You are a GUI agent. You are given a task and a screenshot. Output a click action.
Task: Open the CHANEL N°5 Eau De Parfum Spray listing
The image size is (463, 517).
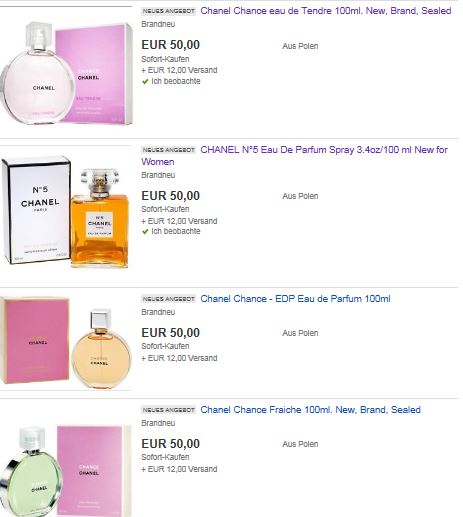(x=294, y=156)
